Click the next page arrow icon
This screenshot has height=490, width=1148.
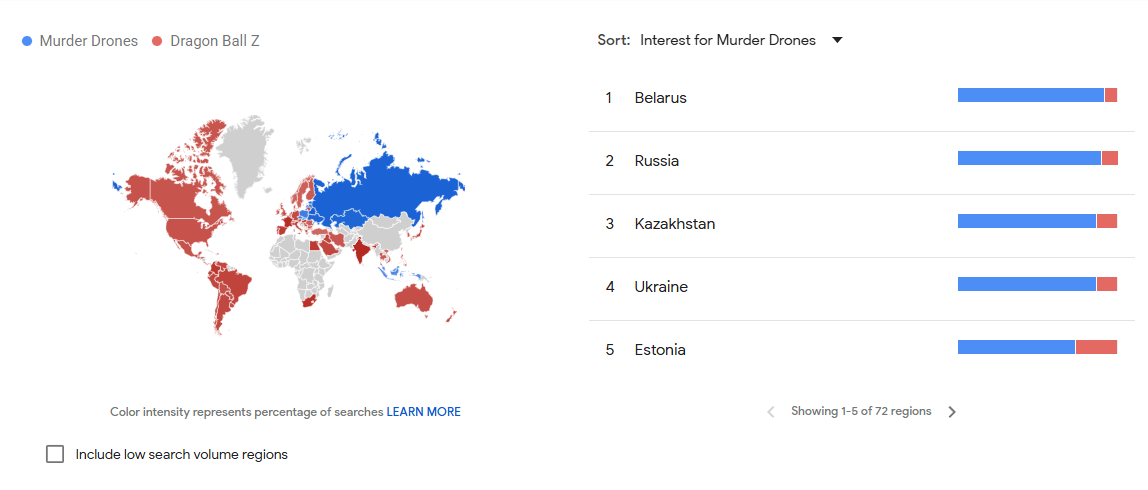click(952, 412)
